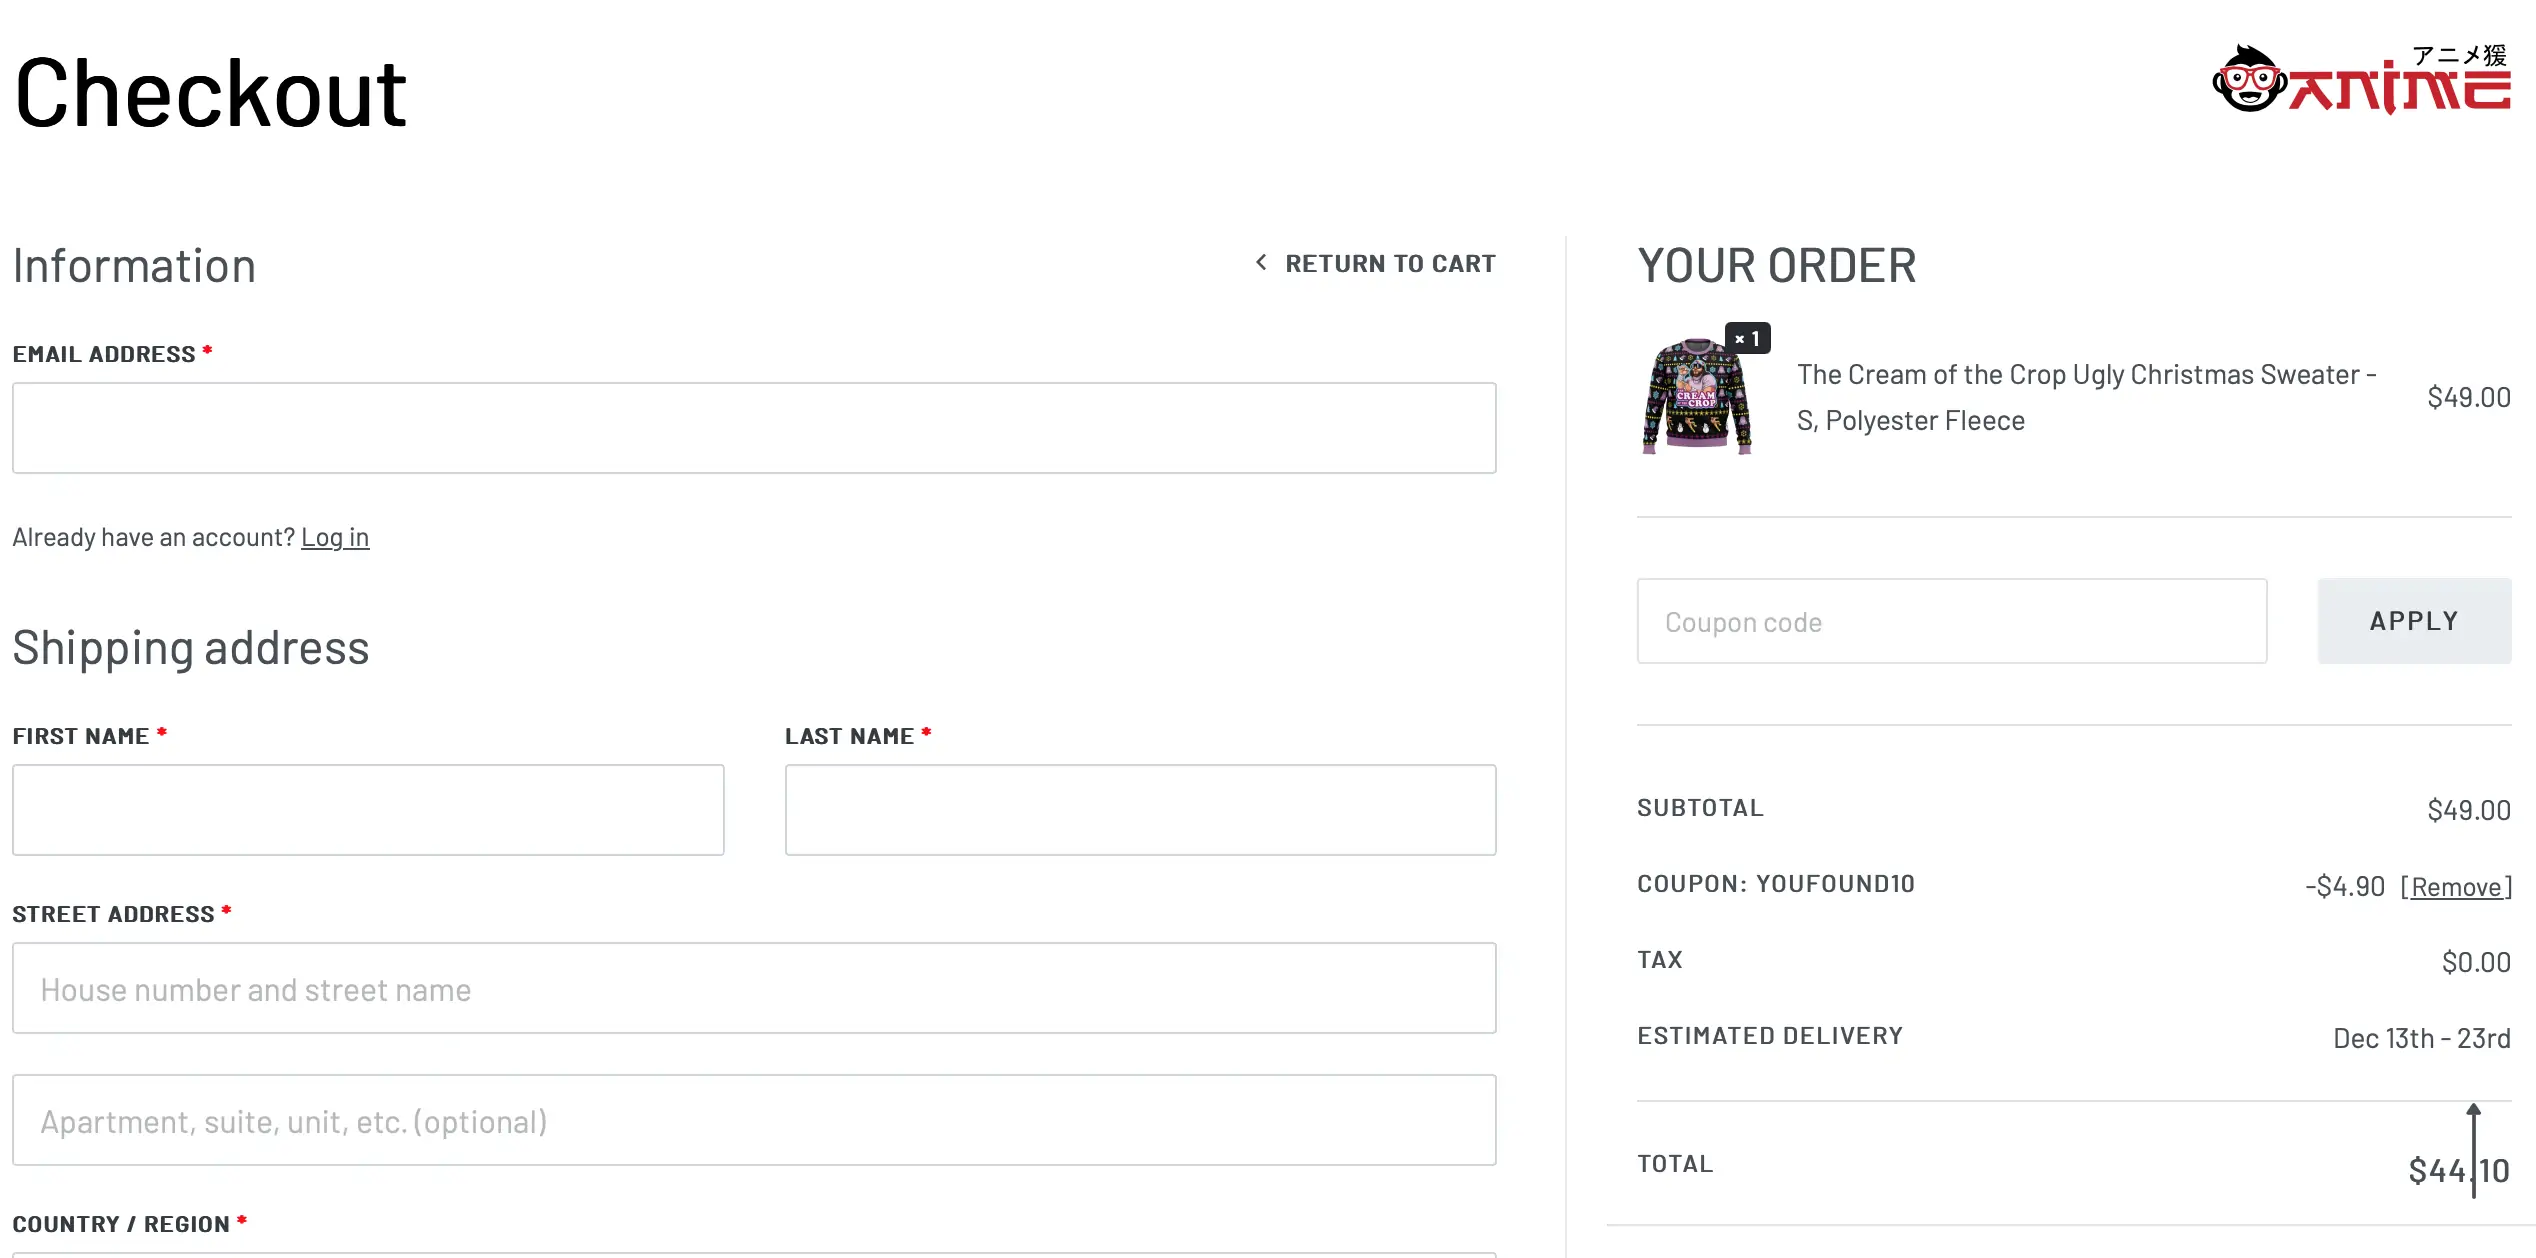Focus the Email Address input field
Screen dimensions: 2536x1258
[754, 428]
